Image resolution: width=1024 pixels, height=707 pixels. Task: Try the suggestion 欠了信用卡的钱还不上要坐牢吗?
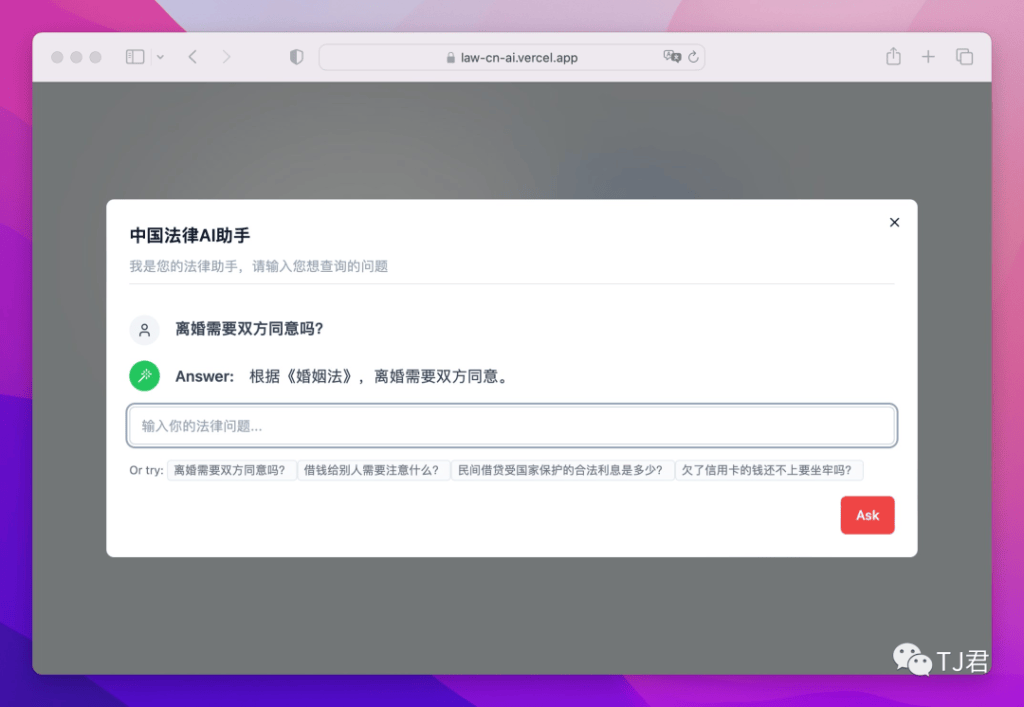pos(768,470)
